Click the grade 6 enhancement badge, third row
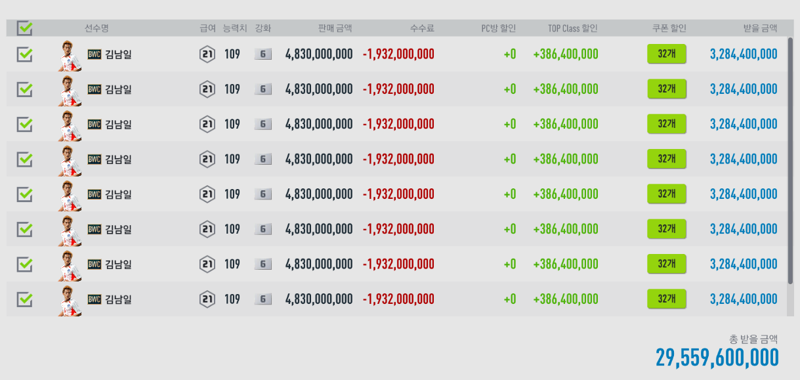The height and width of the screenshot is (380, 800). pos(263,124)
